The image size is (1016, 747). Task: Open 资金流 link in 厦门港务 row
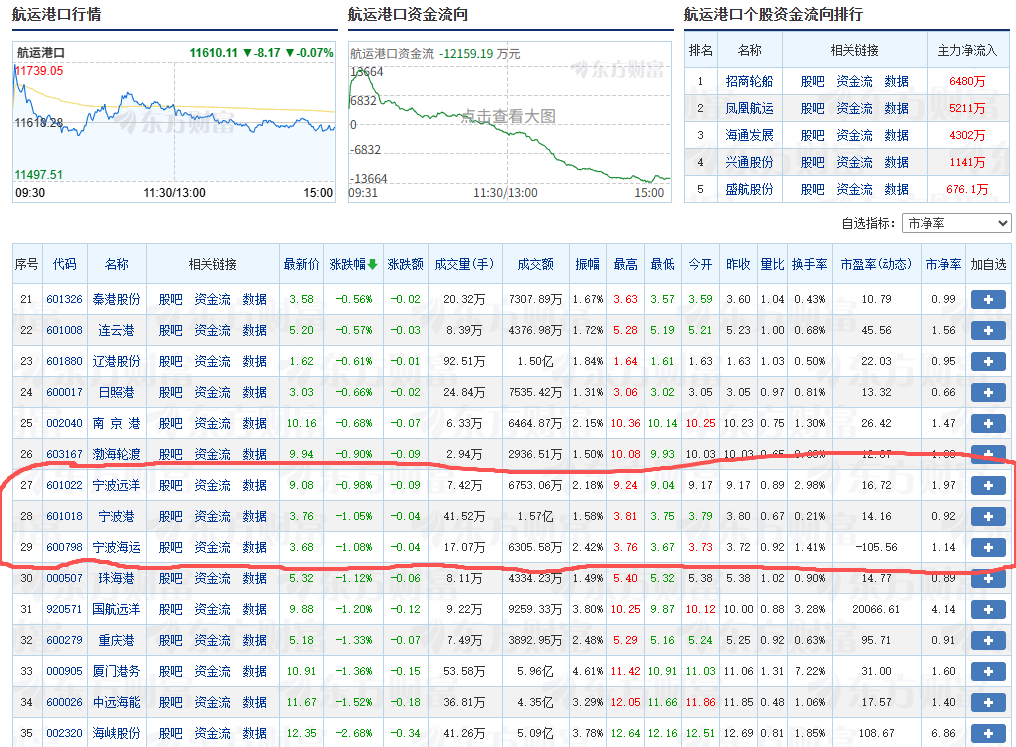coord(212,672)
